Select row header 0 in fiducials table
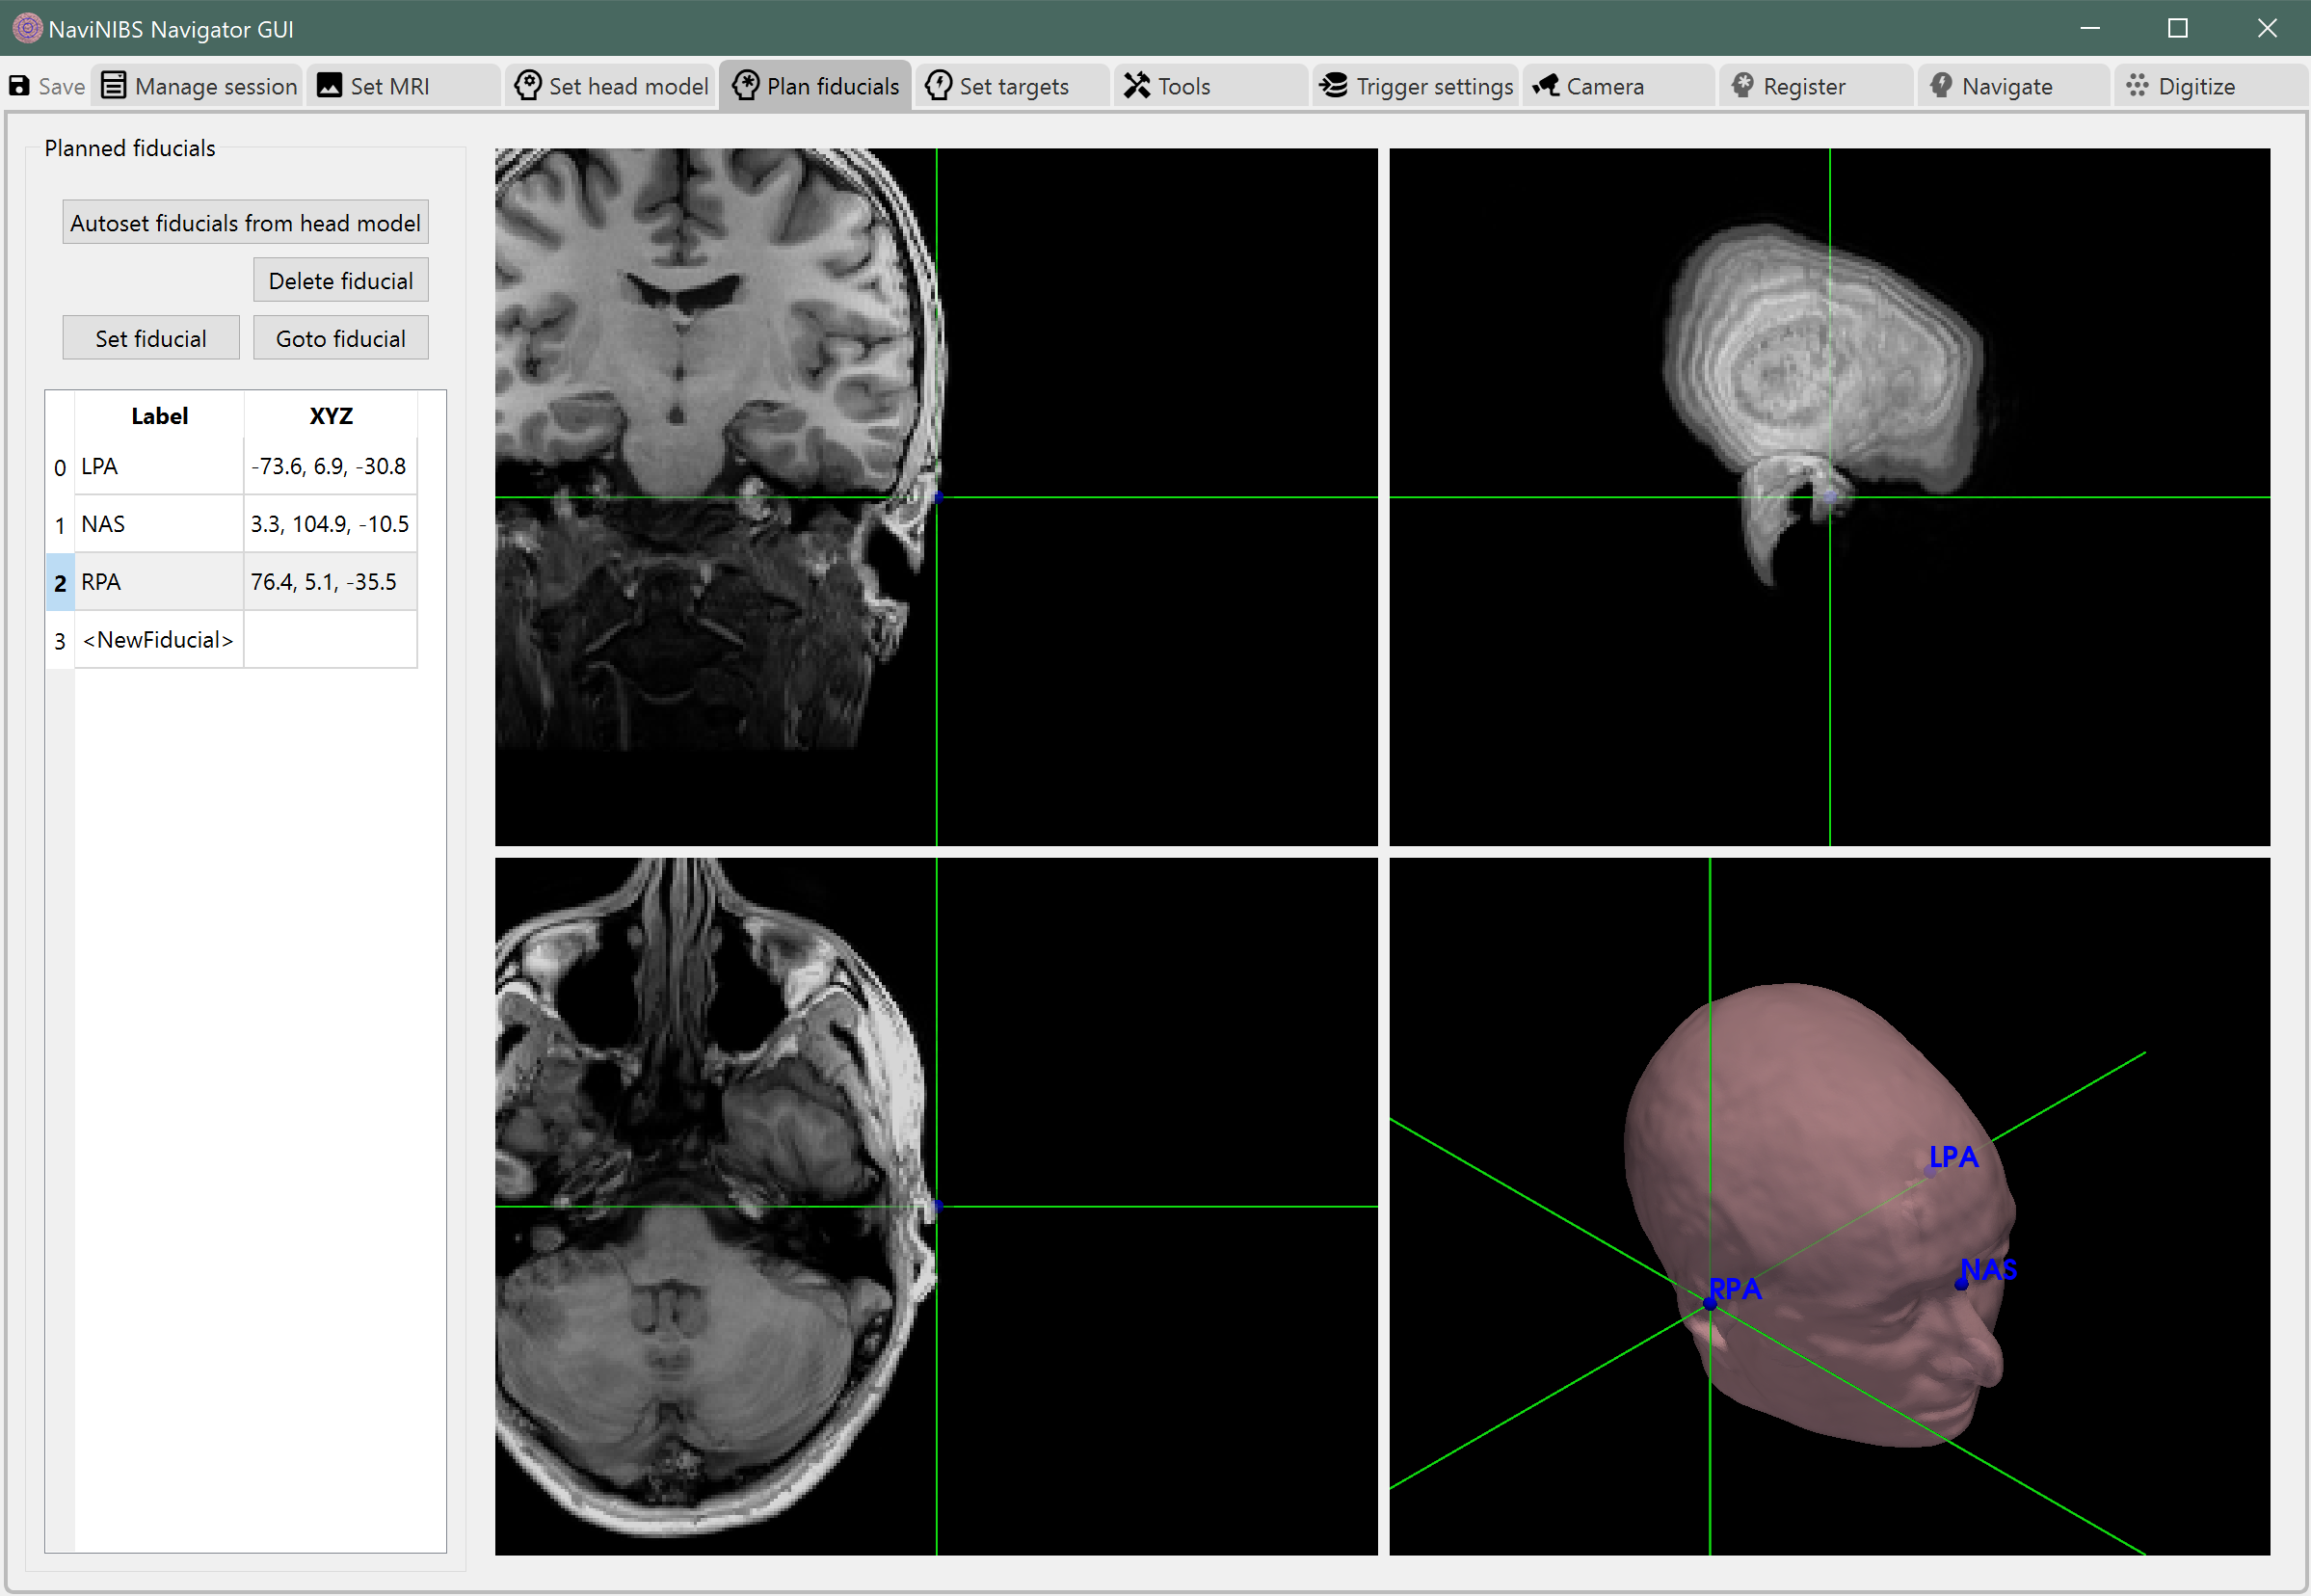Viewport: 2311px width, 1596px height. pyautogui.click(x=60, y=467)
